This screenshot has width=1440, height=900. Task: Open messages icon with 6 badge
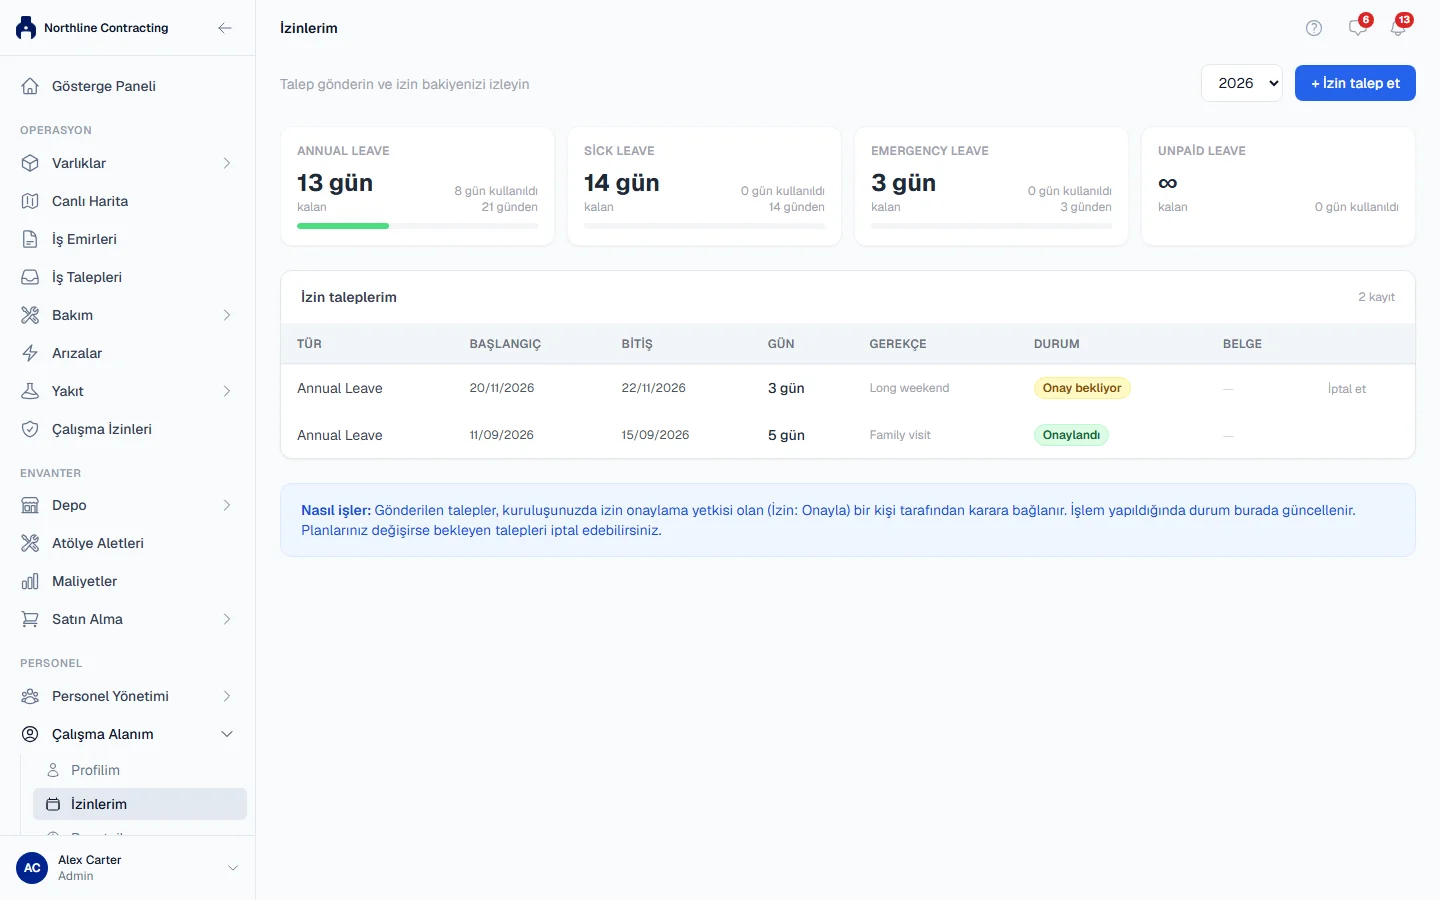[1358, 27]
